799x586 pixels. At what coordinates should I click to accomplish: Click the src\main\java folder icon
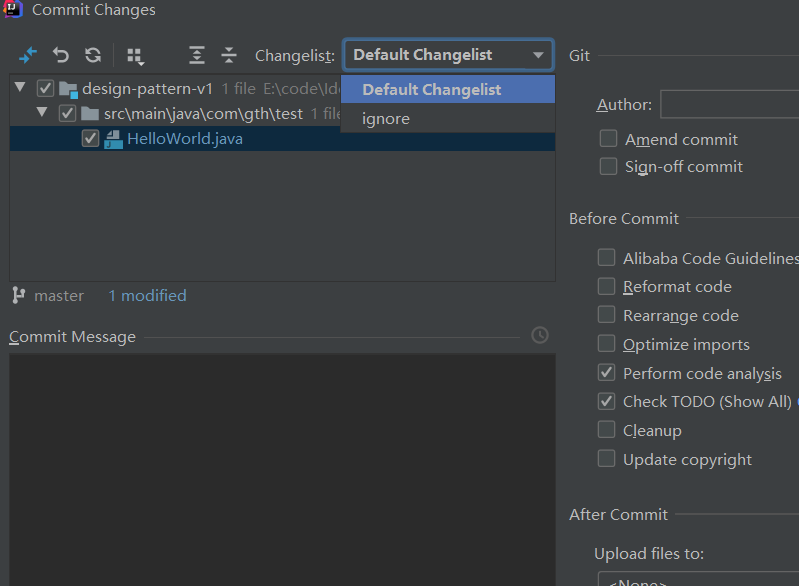pyautogui.click(x=90, y=114)
